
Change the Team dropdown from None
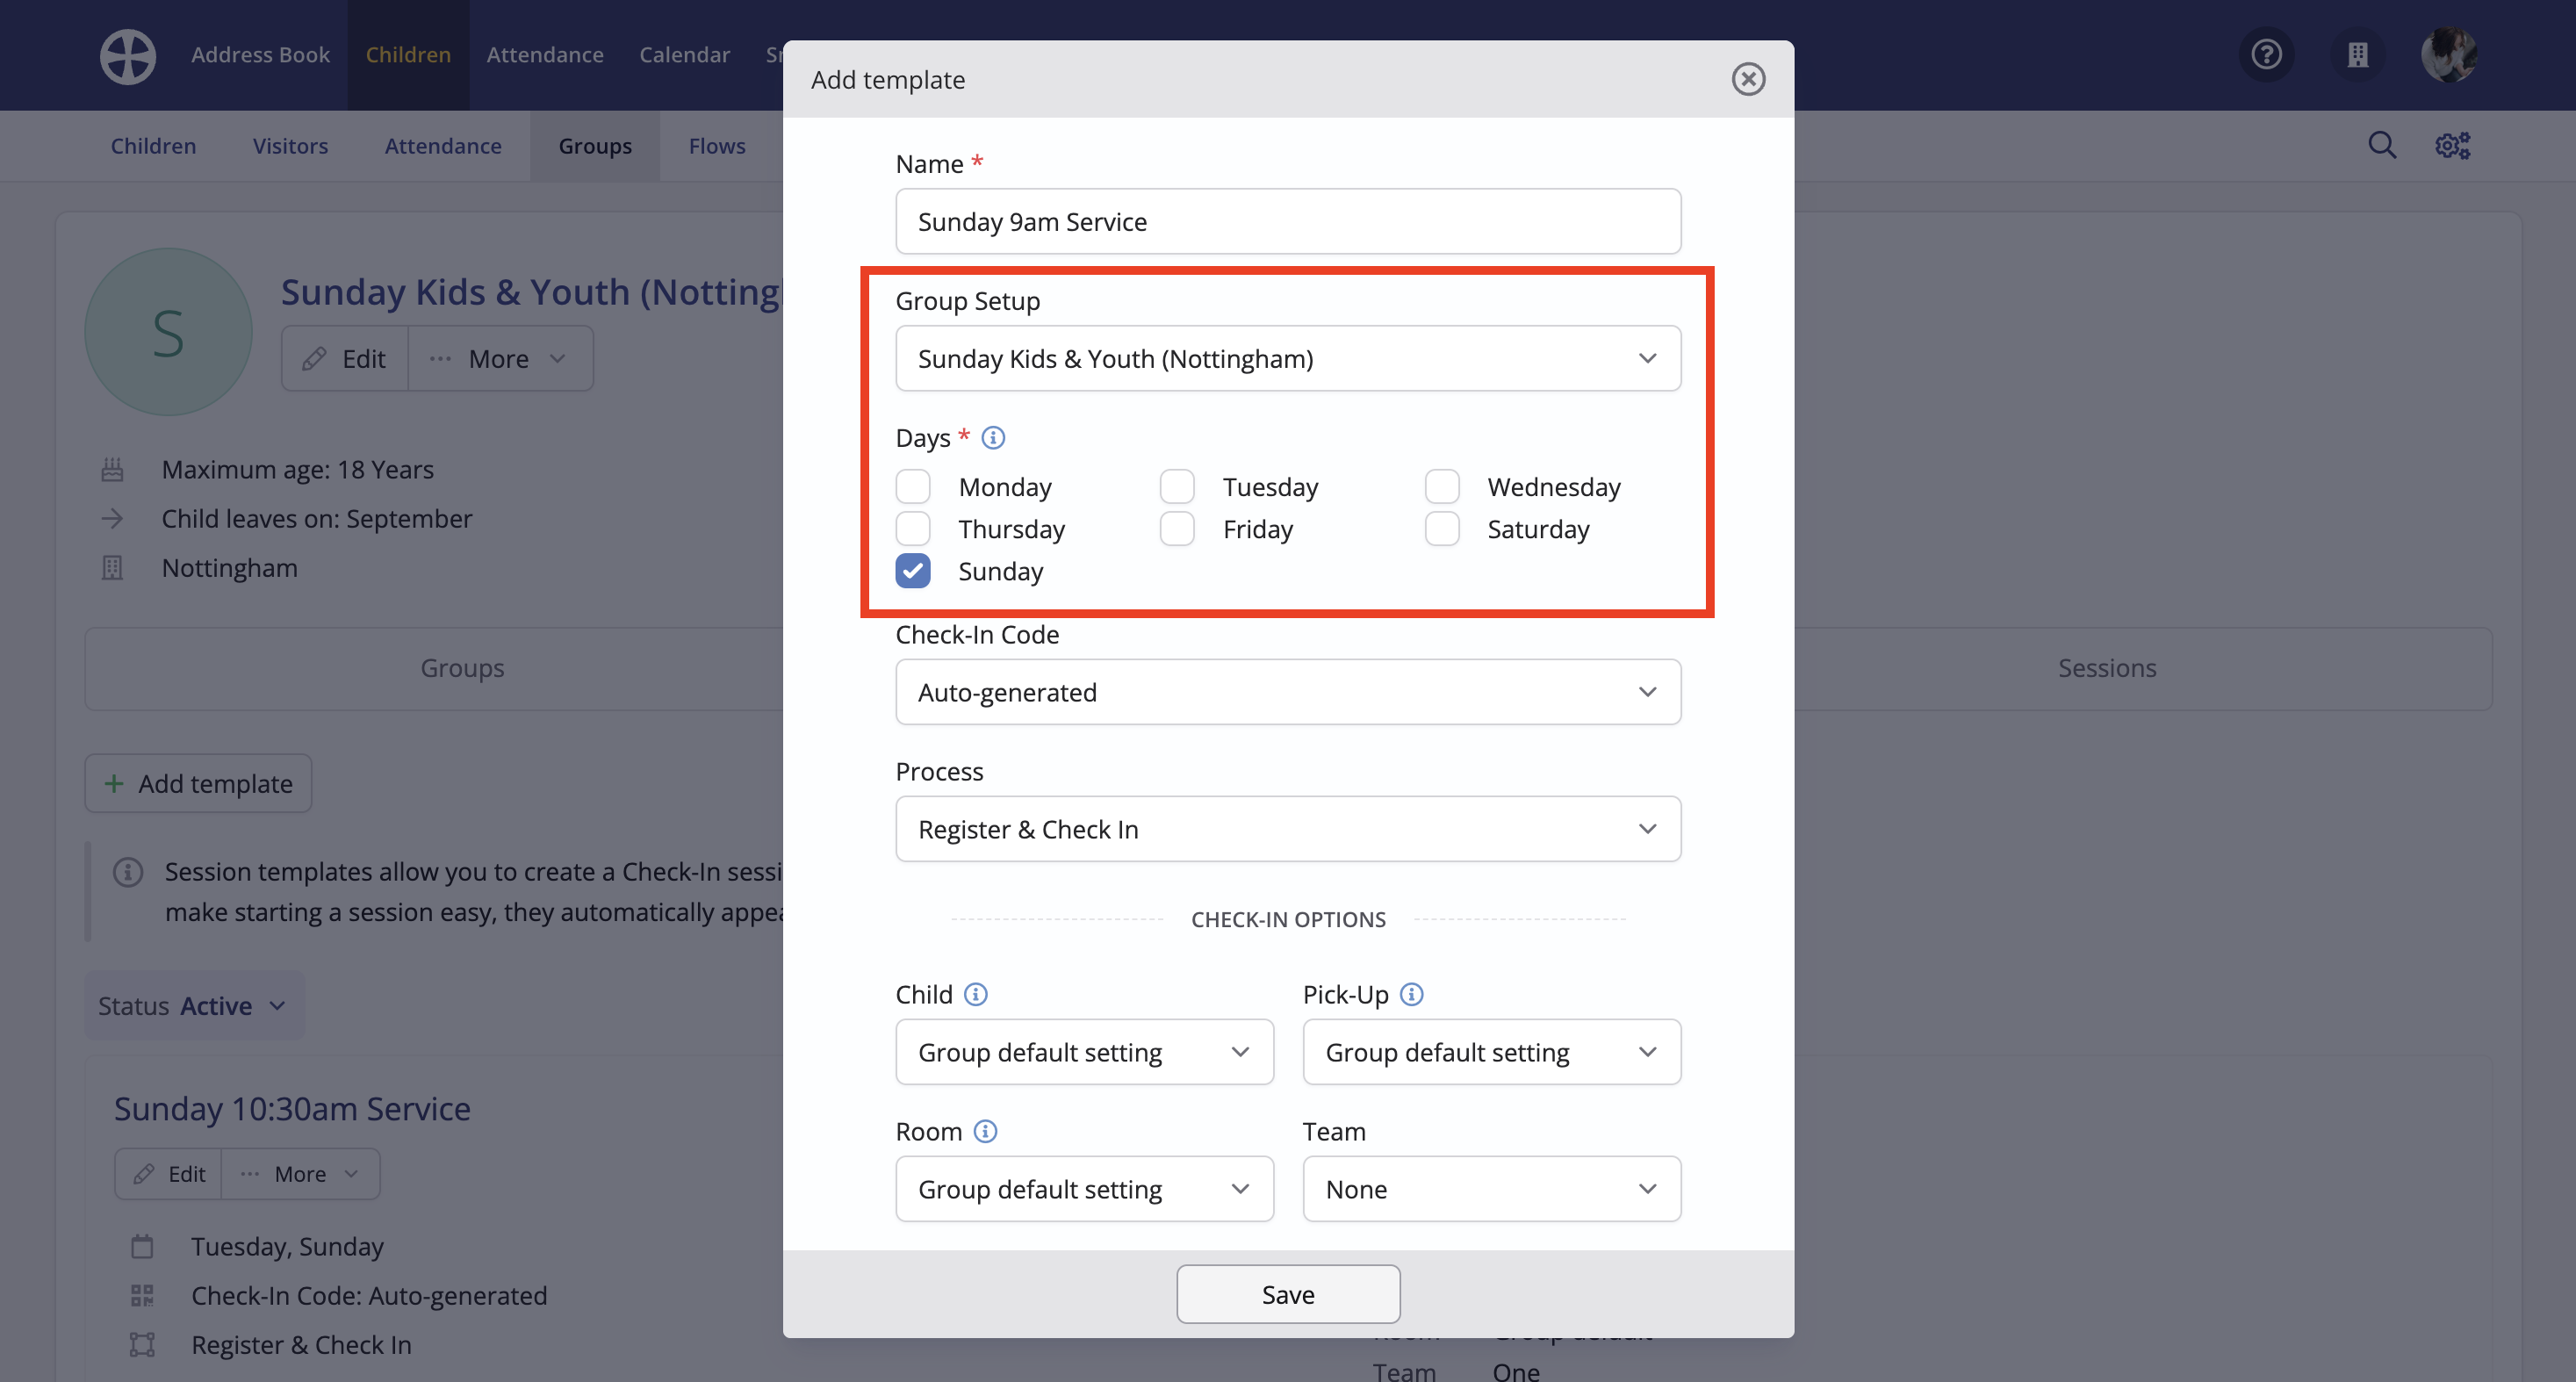pos(1491,1189)
